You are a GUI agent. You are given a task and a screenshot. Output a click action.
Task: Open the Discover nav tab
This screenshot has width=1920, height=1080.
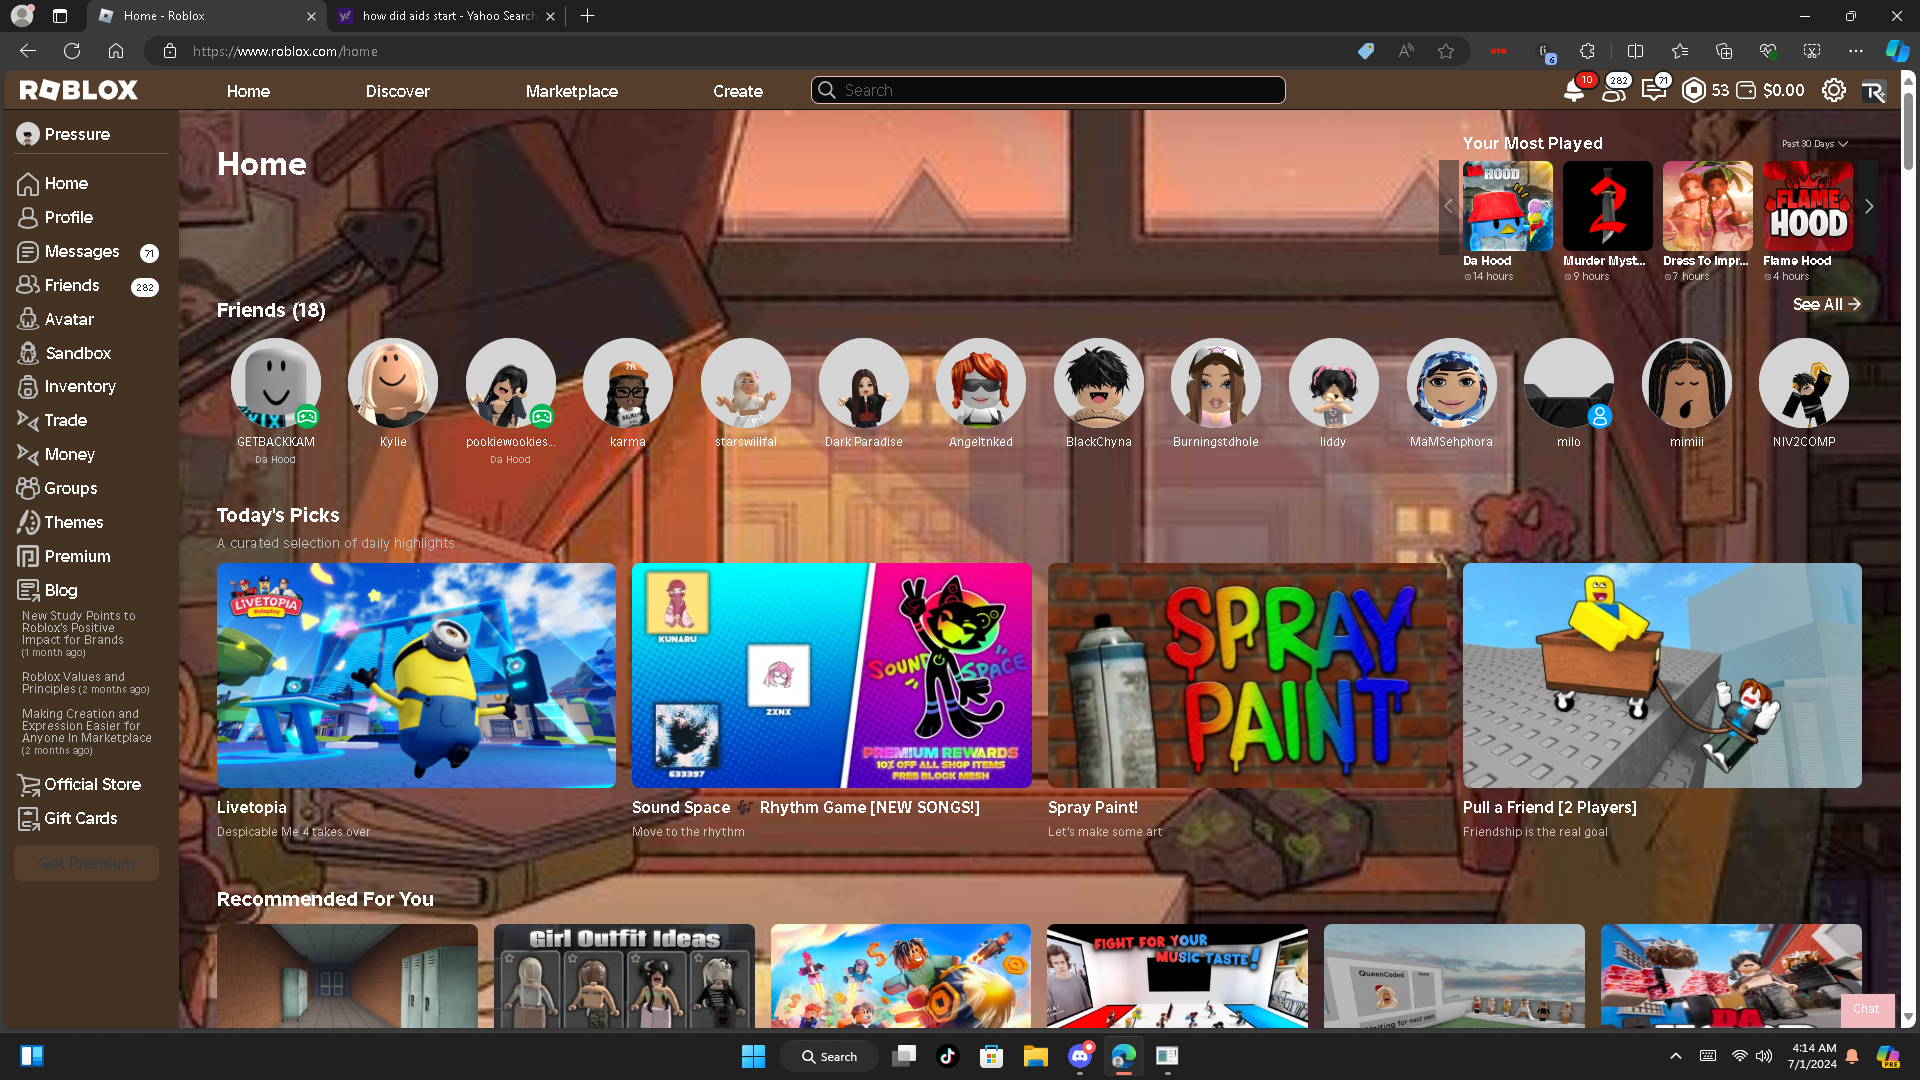(397, 91)
